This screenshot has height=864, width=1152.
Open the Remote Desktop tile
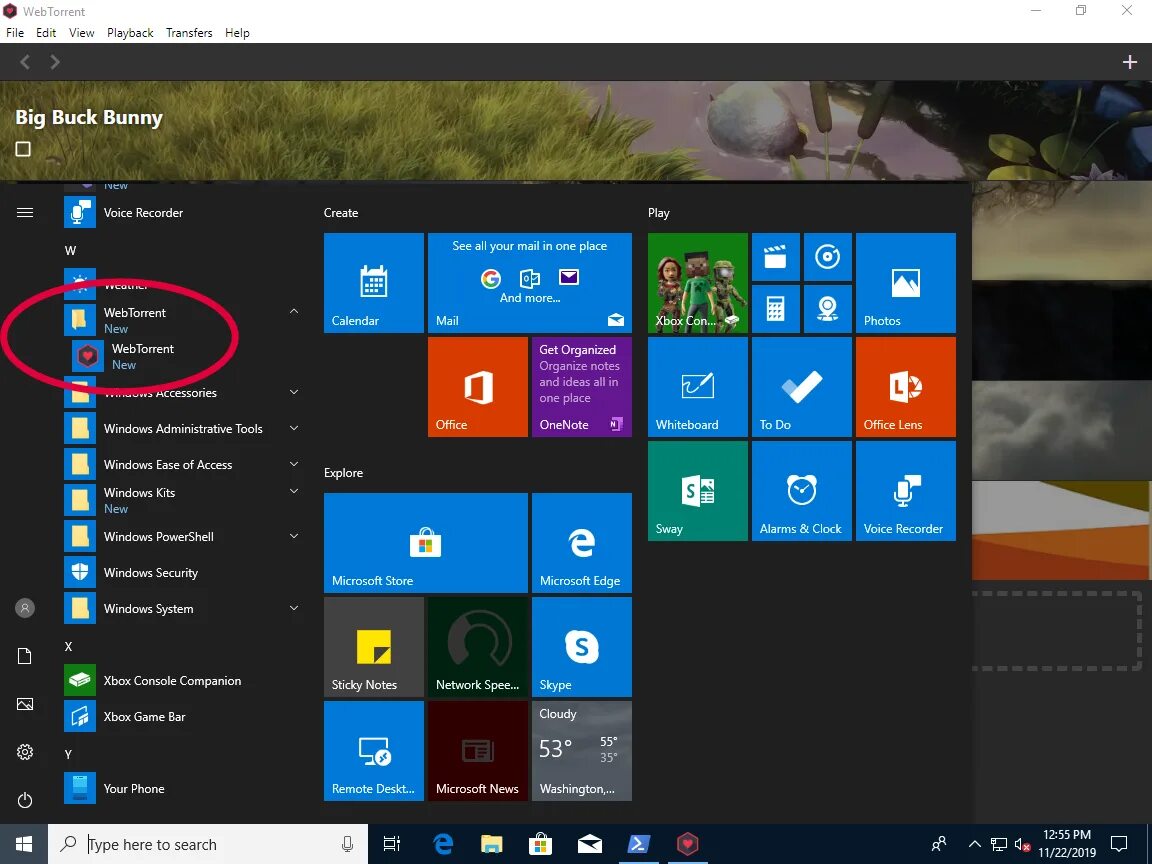tap(374, 751)
